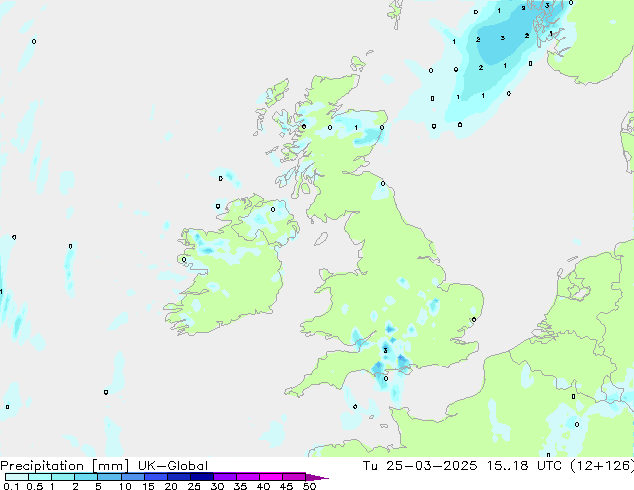Click the '10' legend scale label

click(x=125, y=486)
